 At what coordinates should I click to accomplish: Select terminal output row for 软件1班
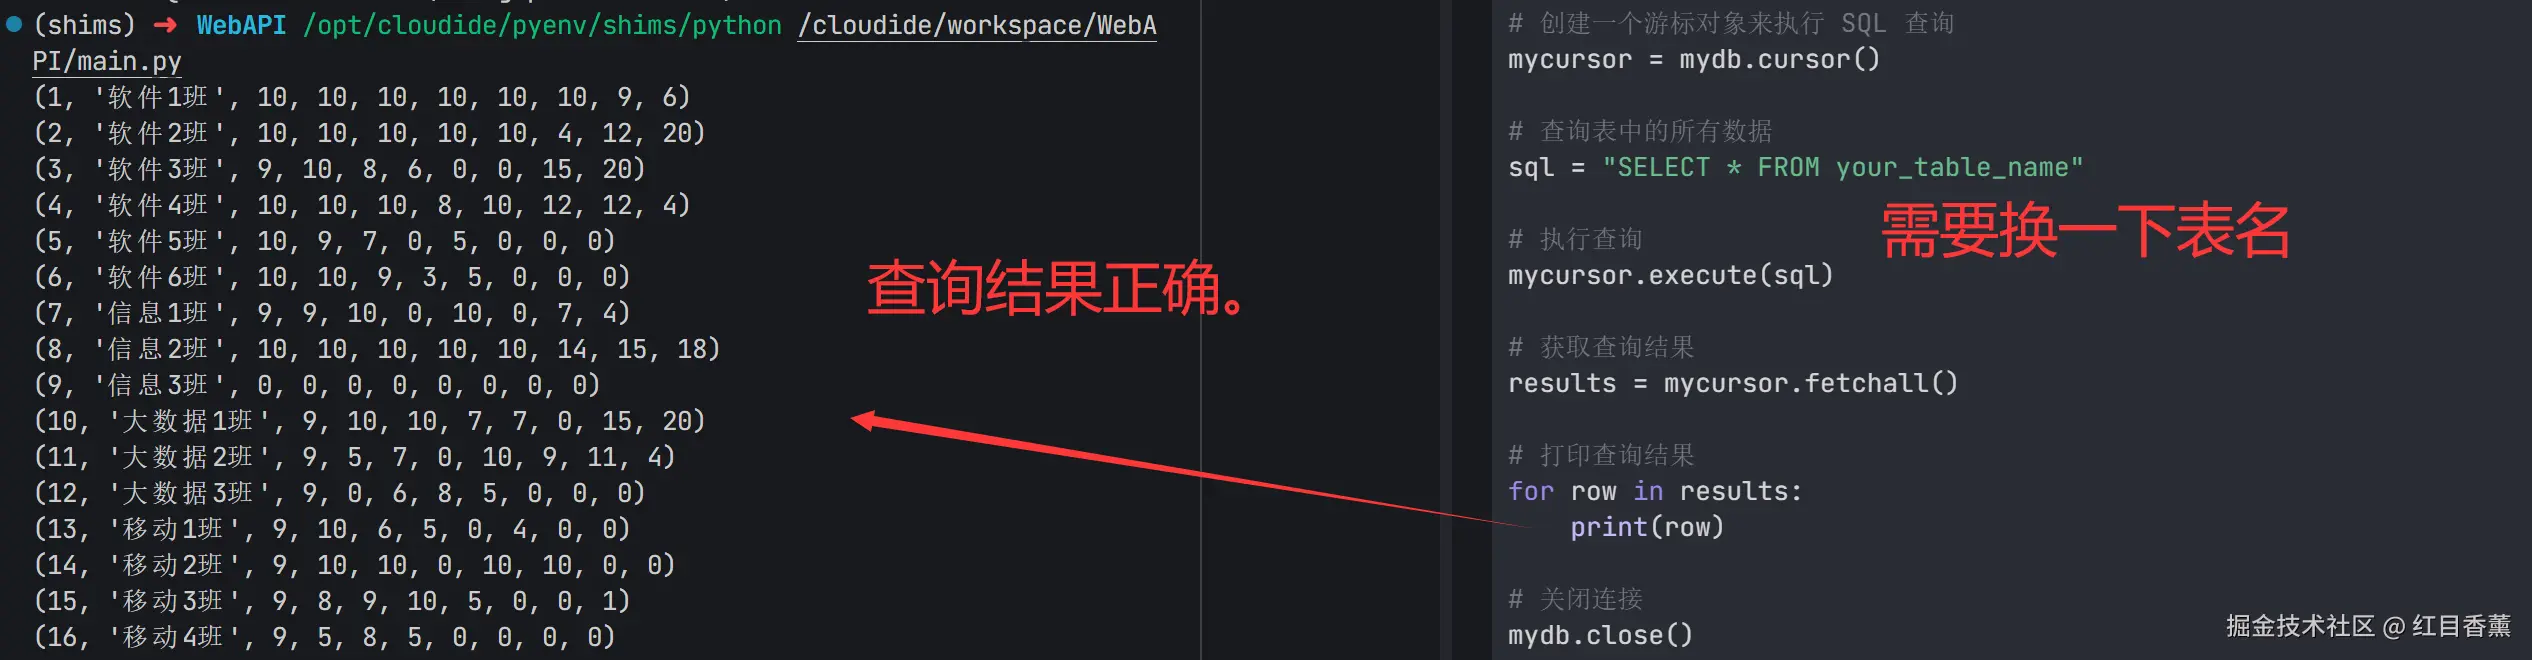pos(362,97)
